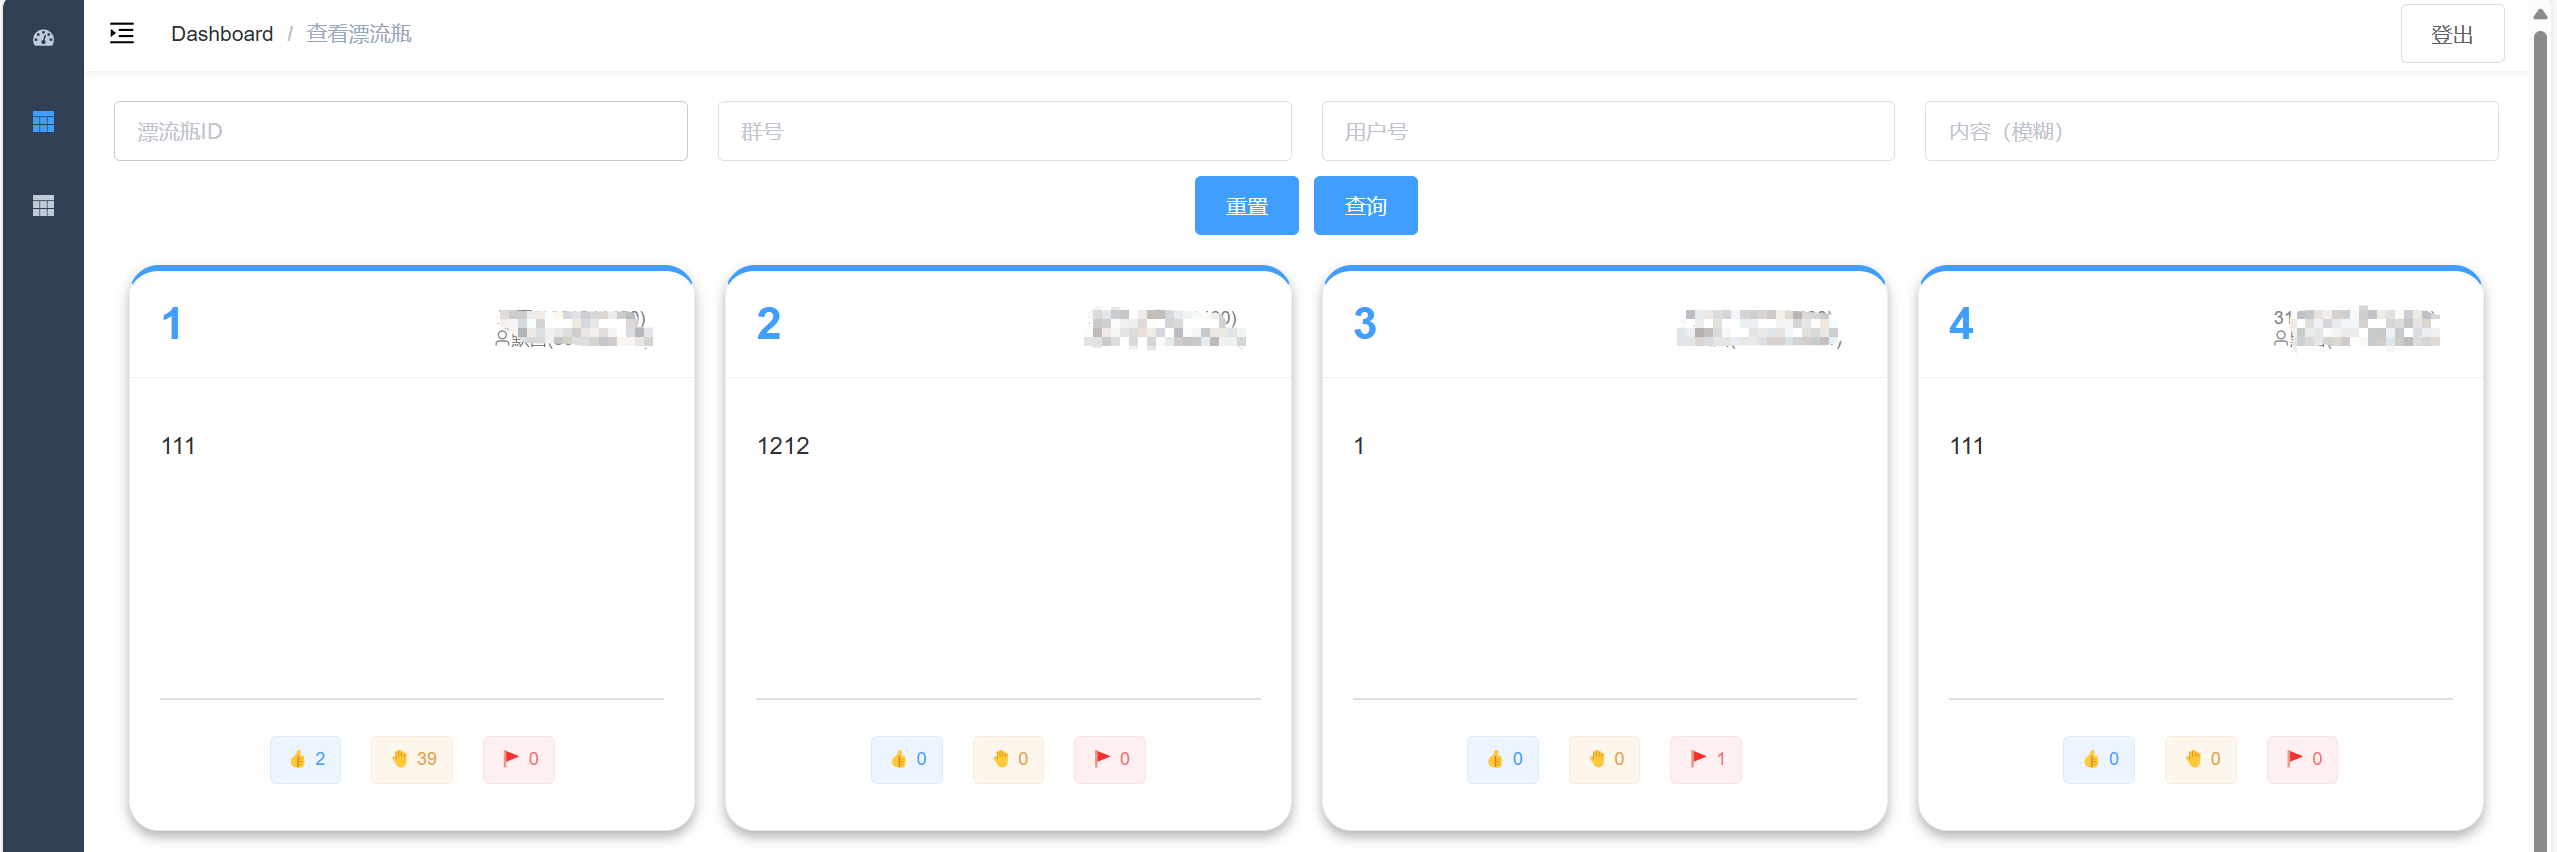Click the raised hand icon showing 39
This screenshot has height=852, width=2557.
pos(411,759)
